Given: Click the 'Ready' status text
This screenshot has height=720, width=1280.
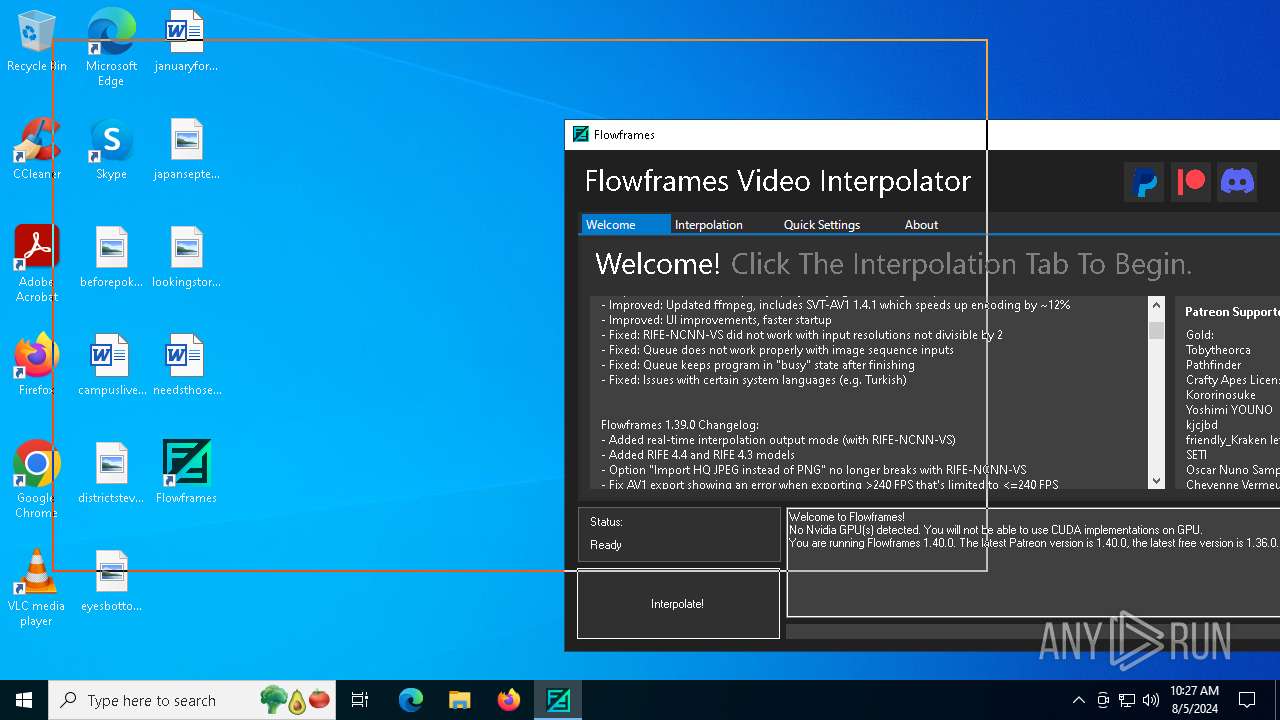Looking at the screenshot, I should tap(606, 545).
